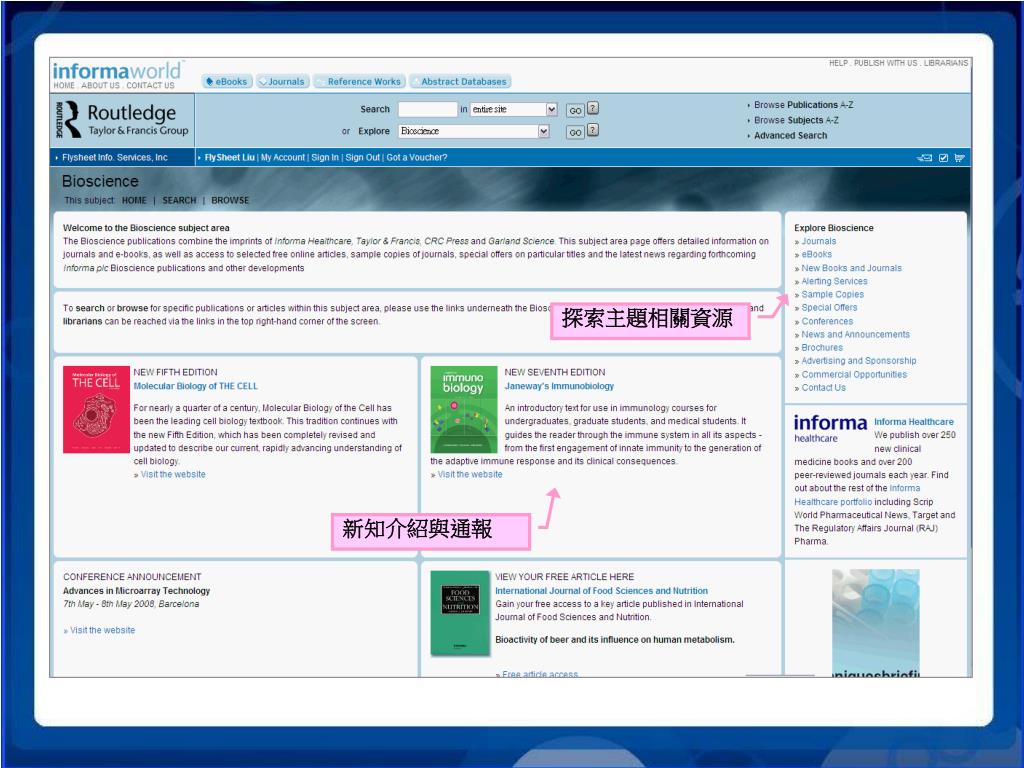
Task: Open the My Account link
Action: tap(283, 157)
